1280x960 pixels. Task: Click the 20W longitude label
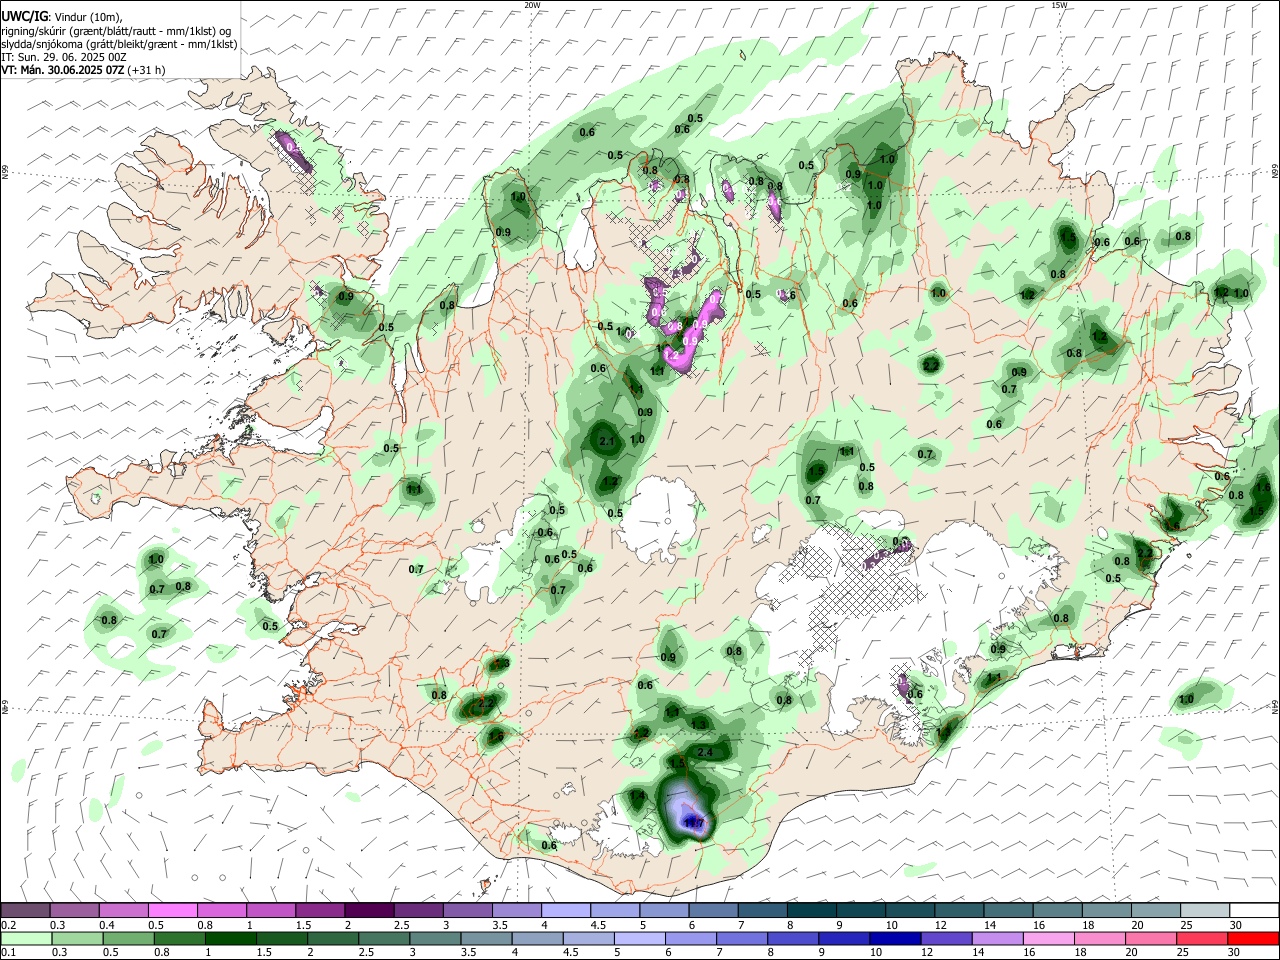tap(532, 5)
